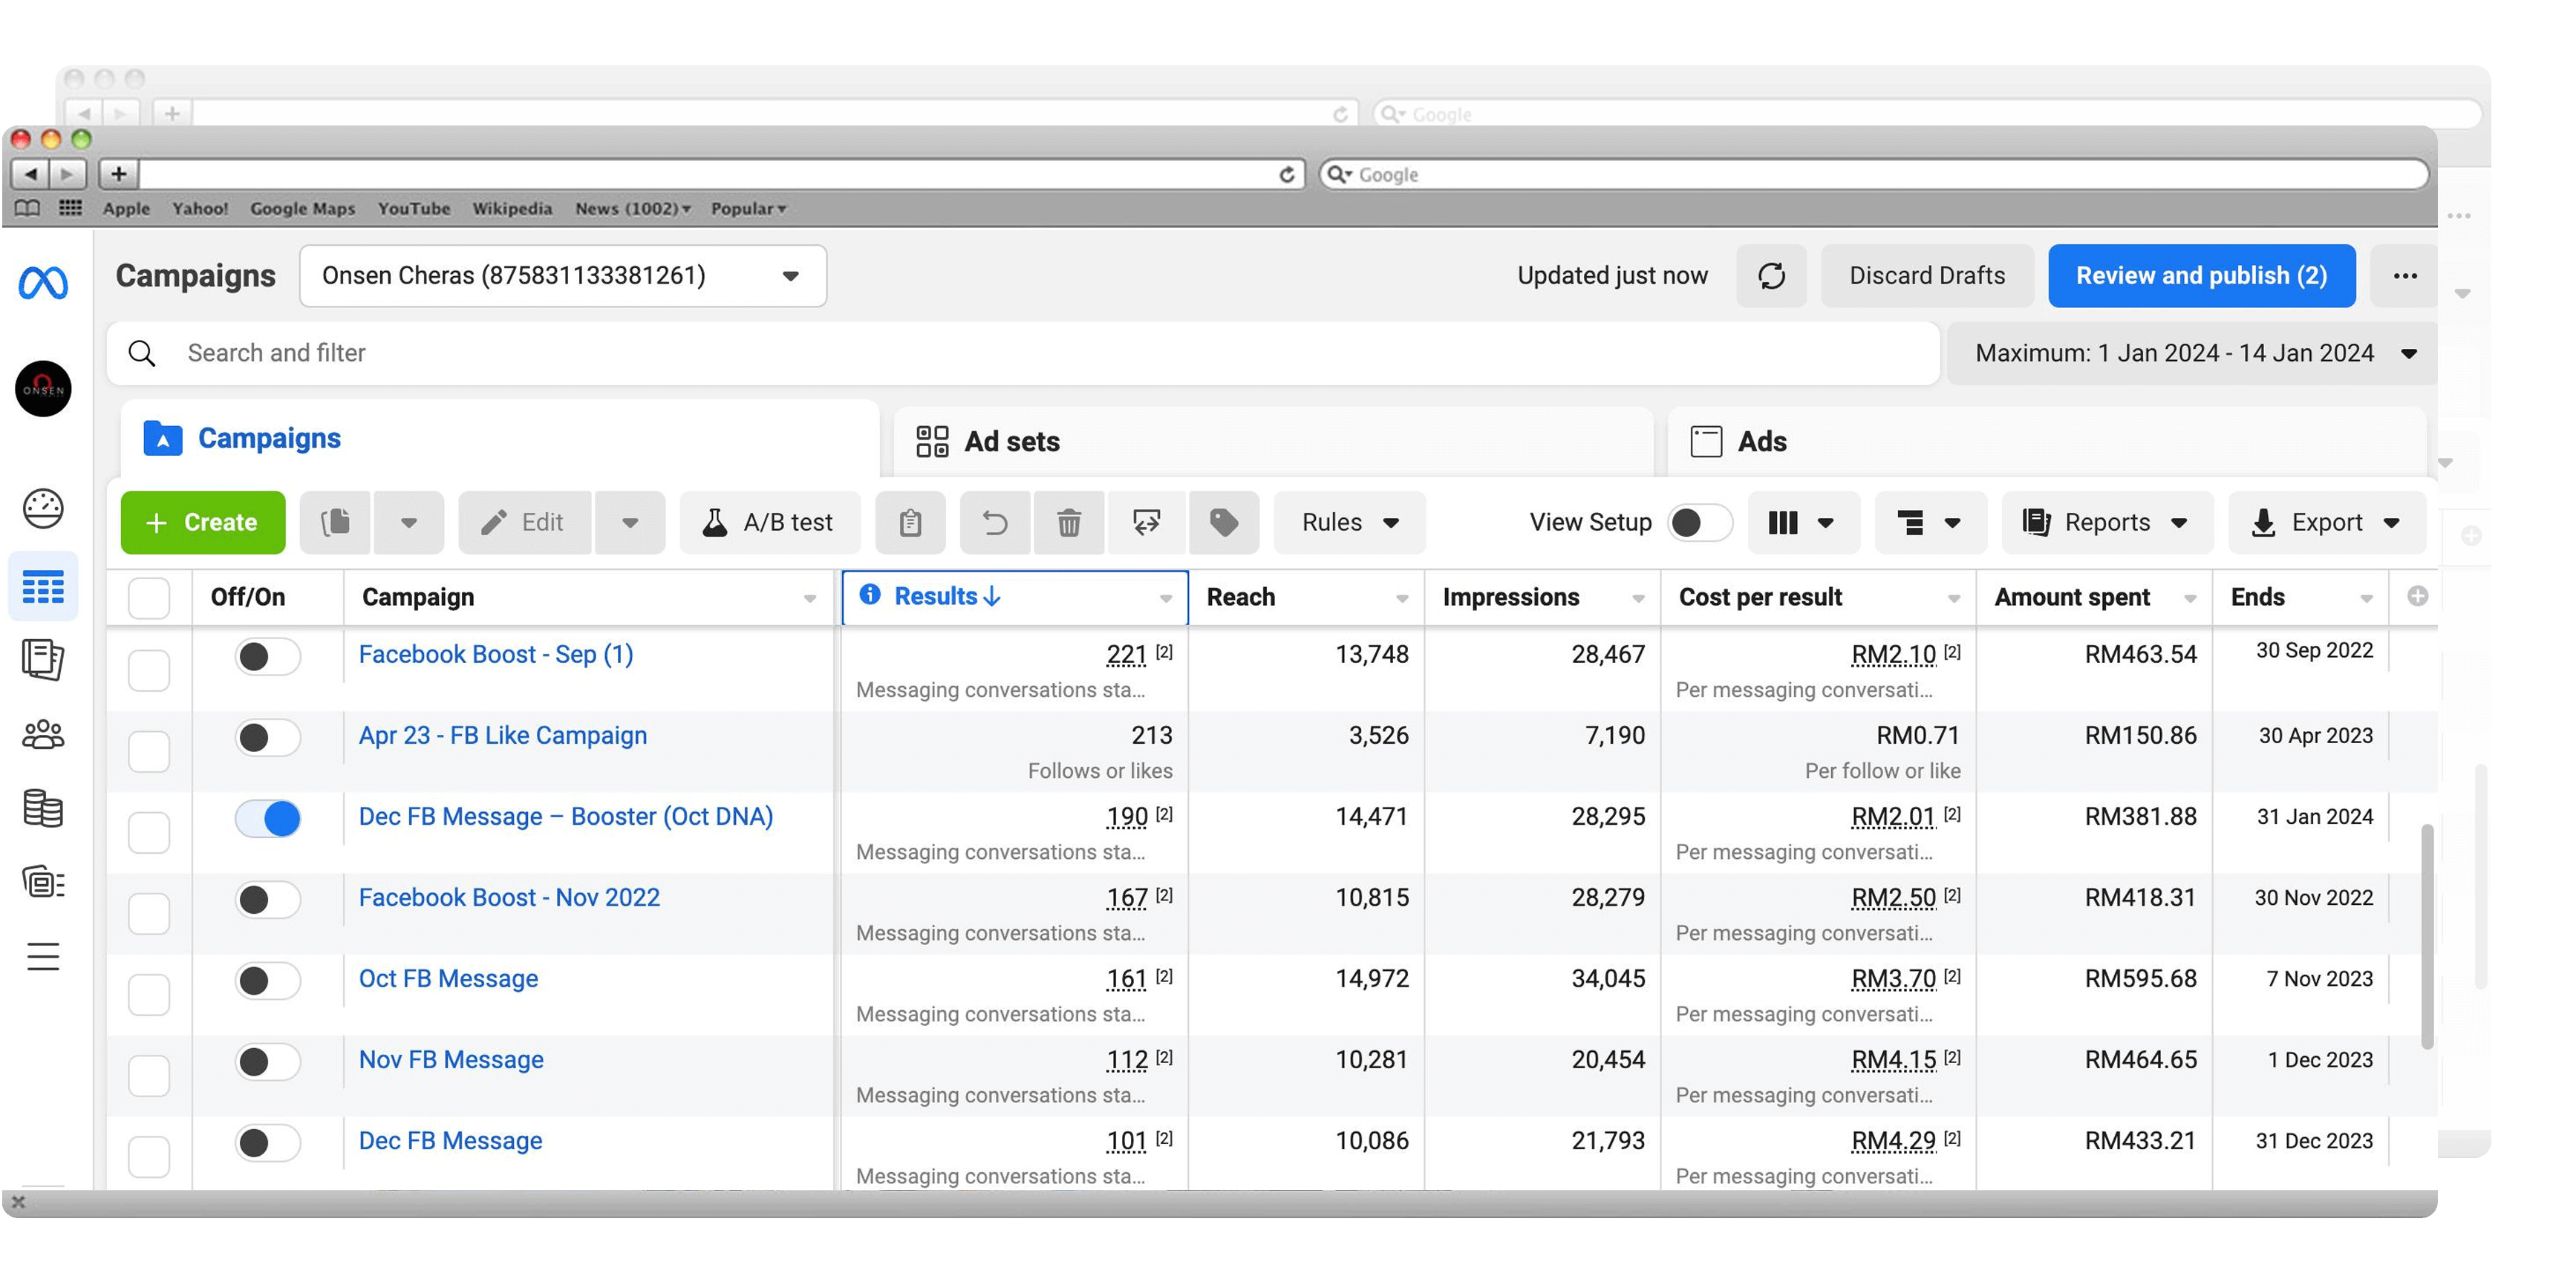Turn on Apr 23 - FB Like Campaign
The image size is (2576, 1282).
click(267, 738)
